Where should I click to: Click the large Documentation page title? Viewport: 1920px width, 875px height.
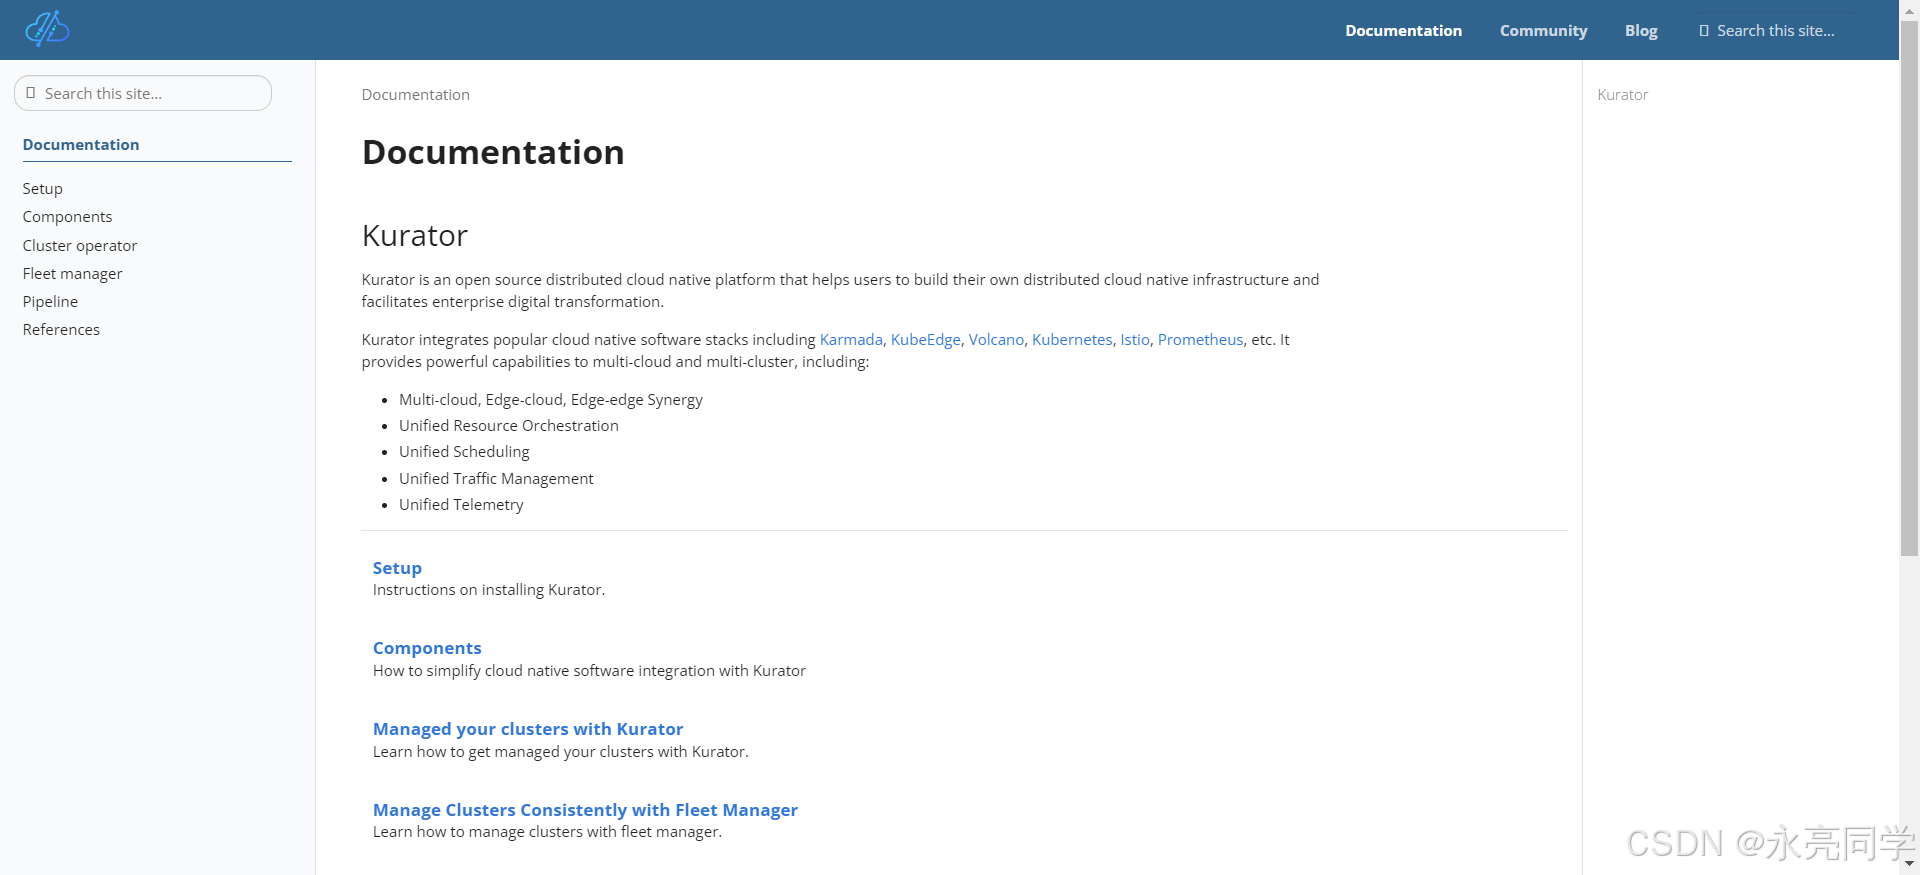[x=493, y=152]
